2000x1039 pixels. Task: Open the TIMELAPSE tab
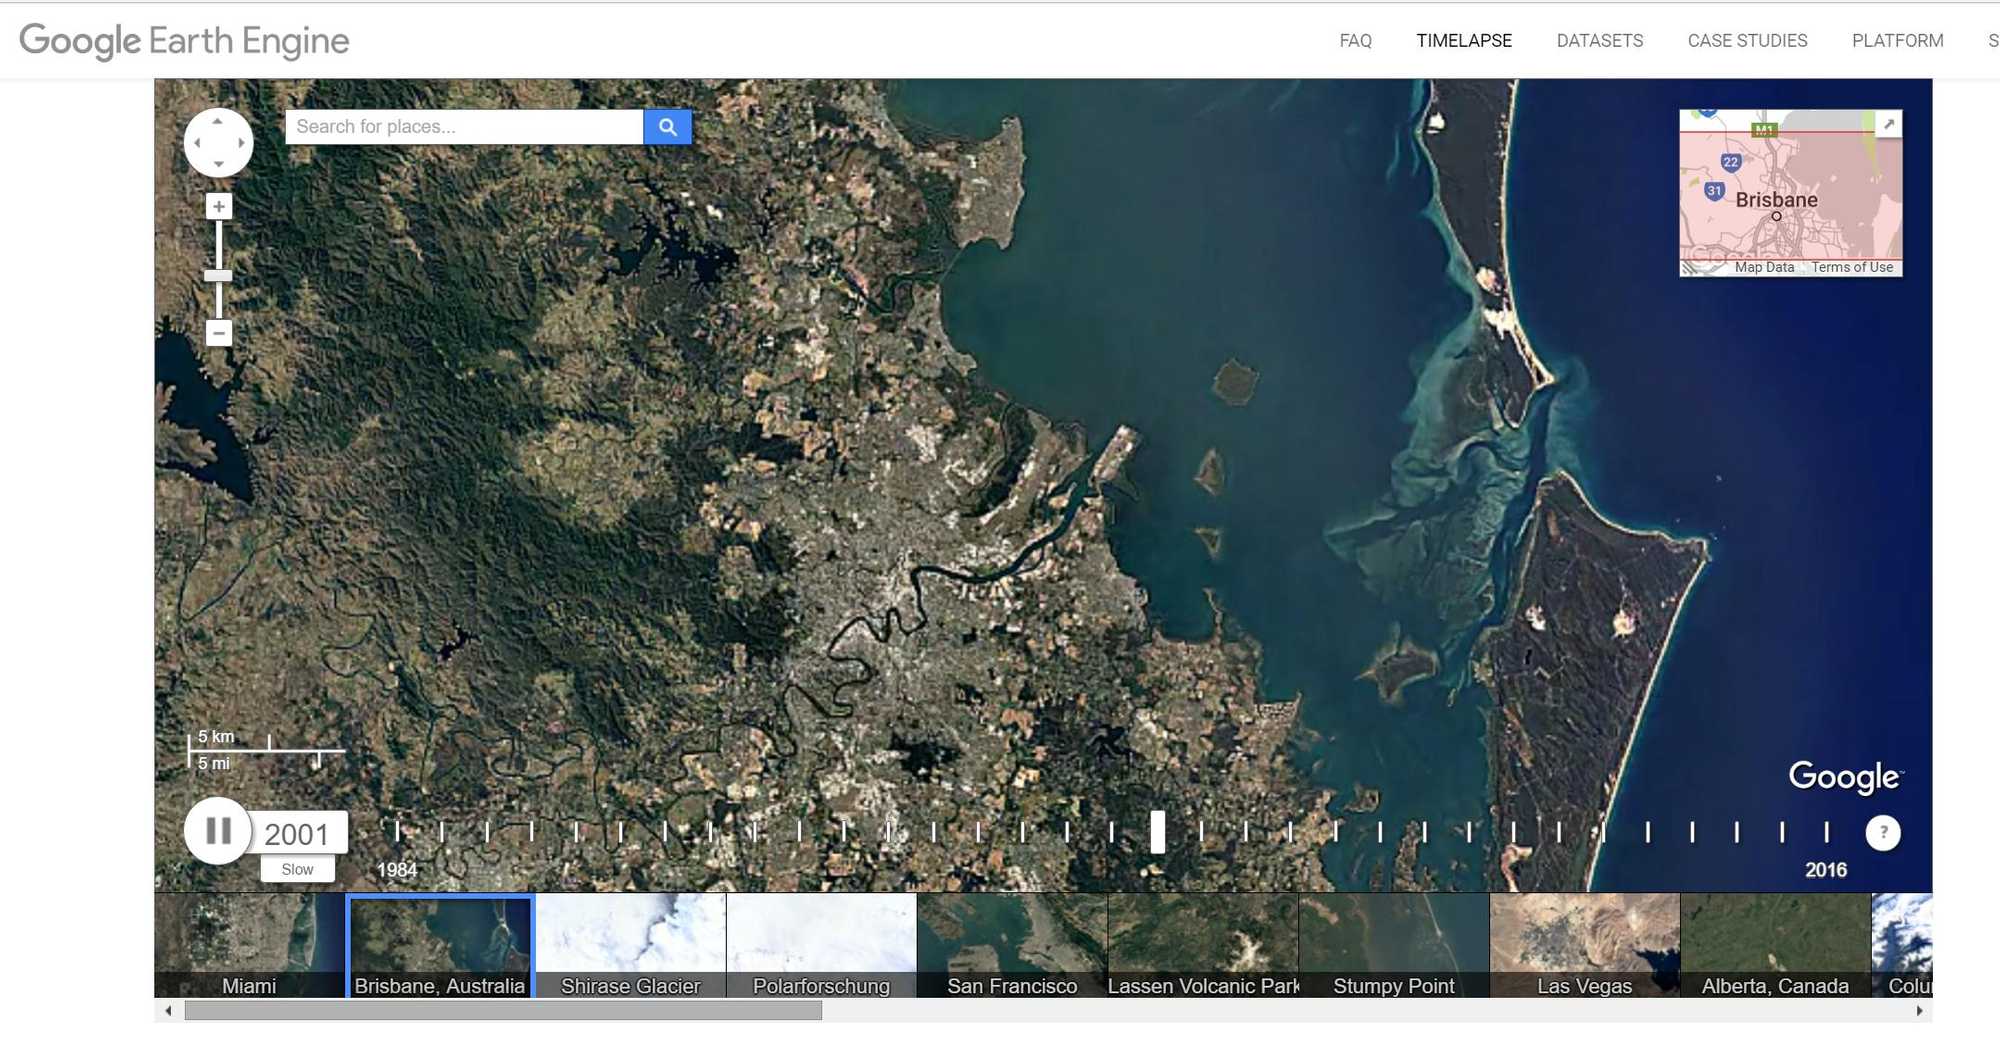[x=1464, y=41]
